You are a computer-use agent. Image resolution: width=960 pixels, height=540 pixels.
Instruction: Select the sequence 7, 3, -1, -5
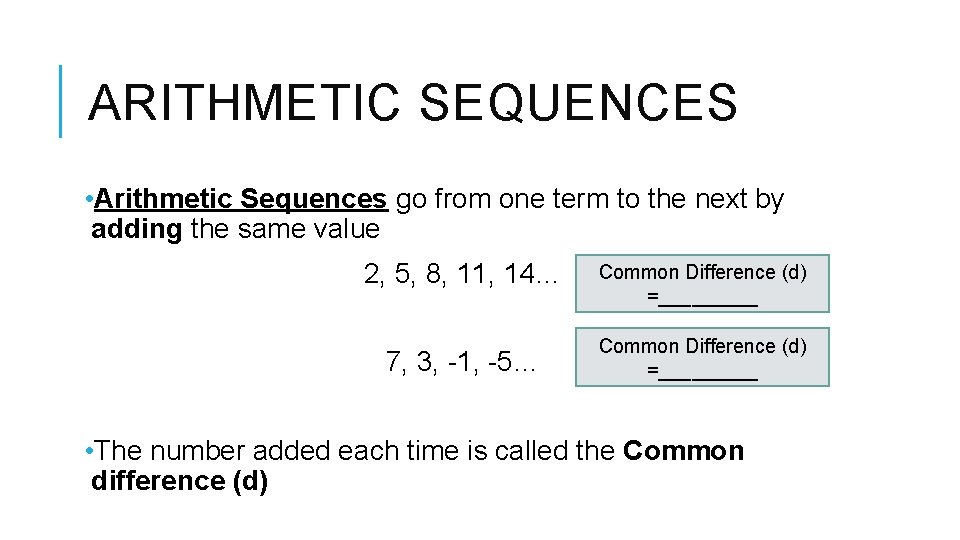coord(460,361)
